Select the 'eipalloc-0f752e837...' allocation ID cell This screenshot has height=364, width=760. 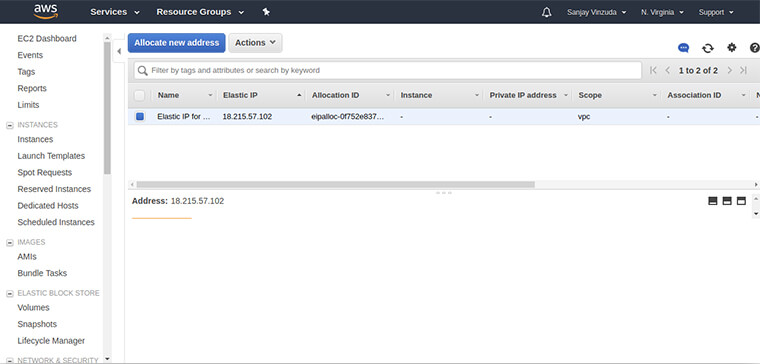click(x=348, y=116)
